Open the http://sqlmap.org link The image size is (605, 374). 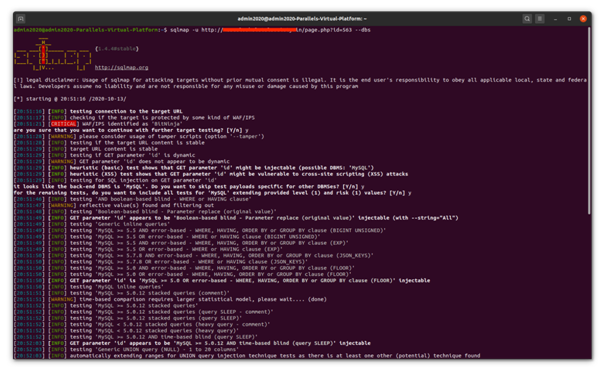[x=122, y=68]
